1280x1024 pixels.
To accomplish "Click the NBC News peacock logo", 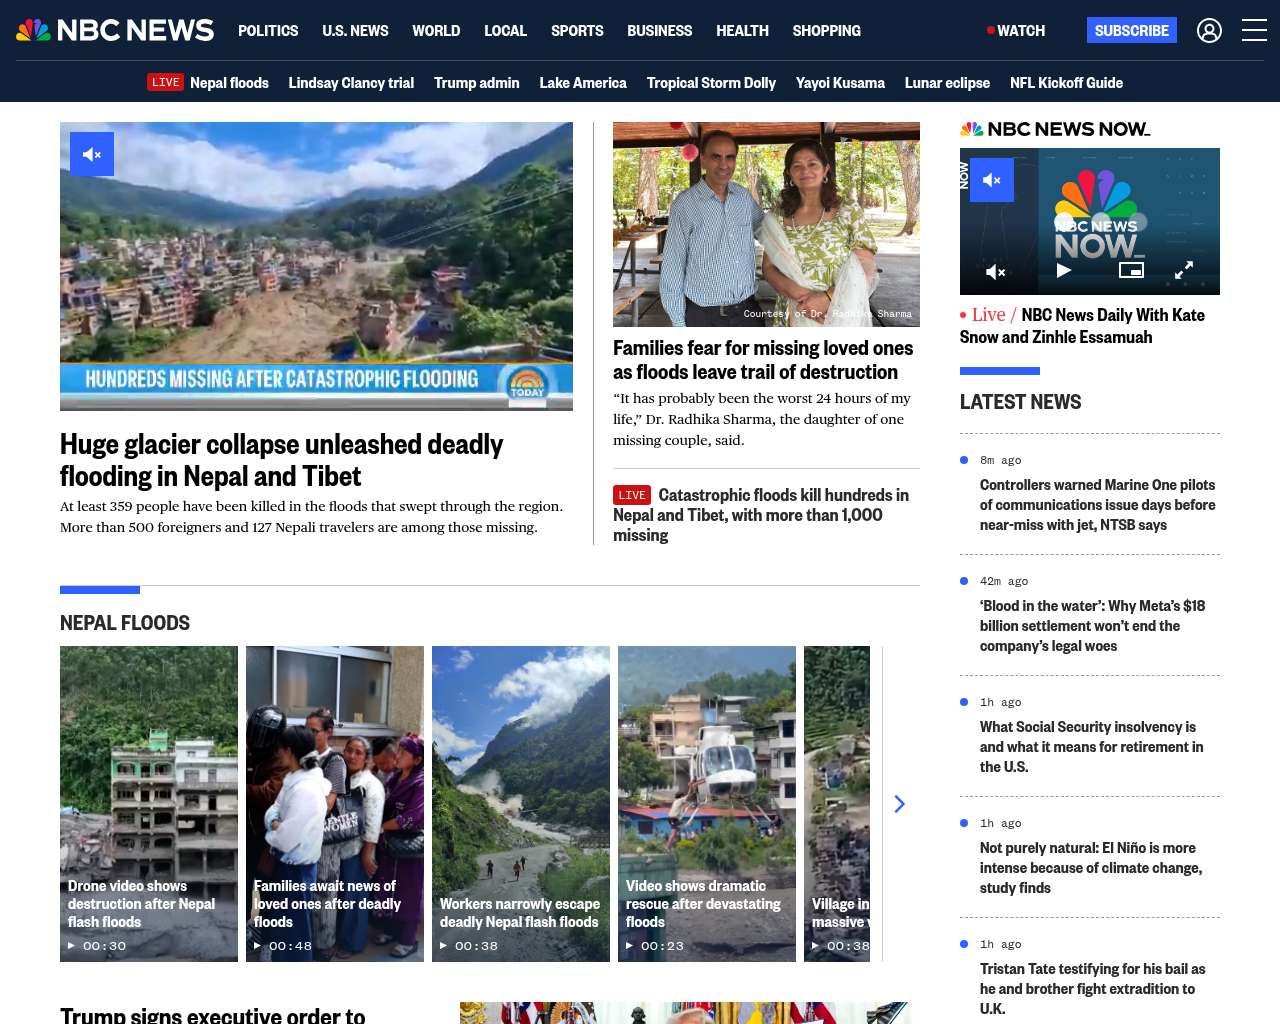I will point(115,30).
